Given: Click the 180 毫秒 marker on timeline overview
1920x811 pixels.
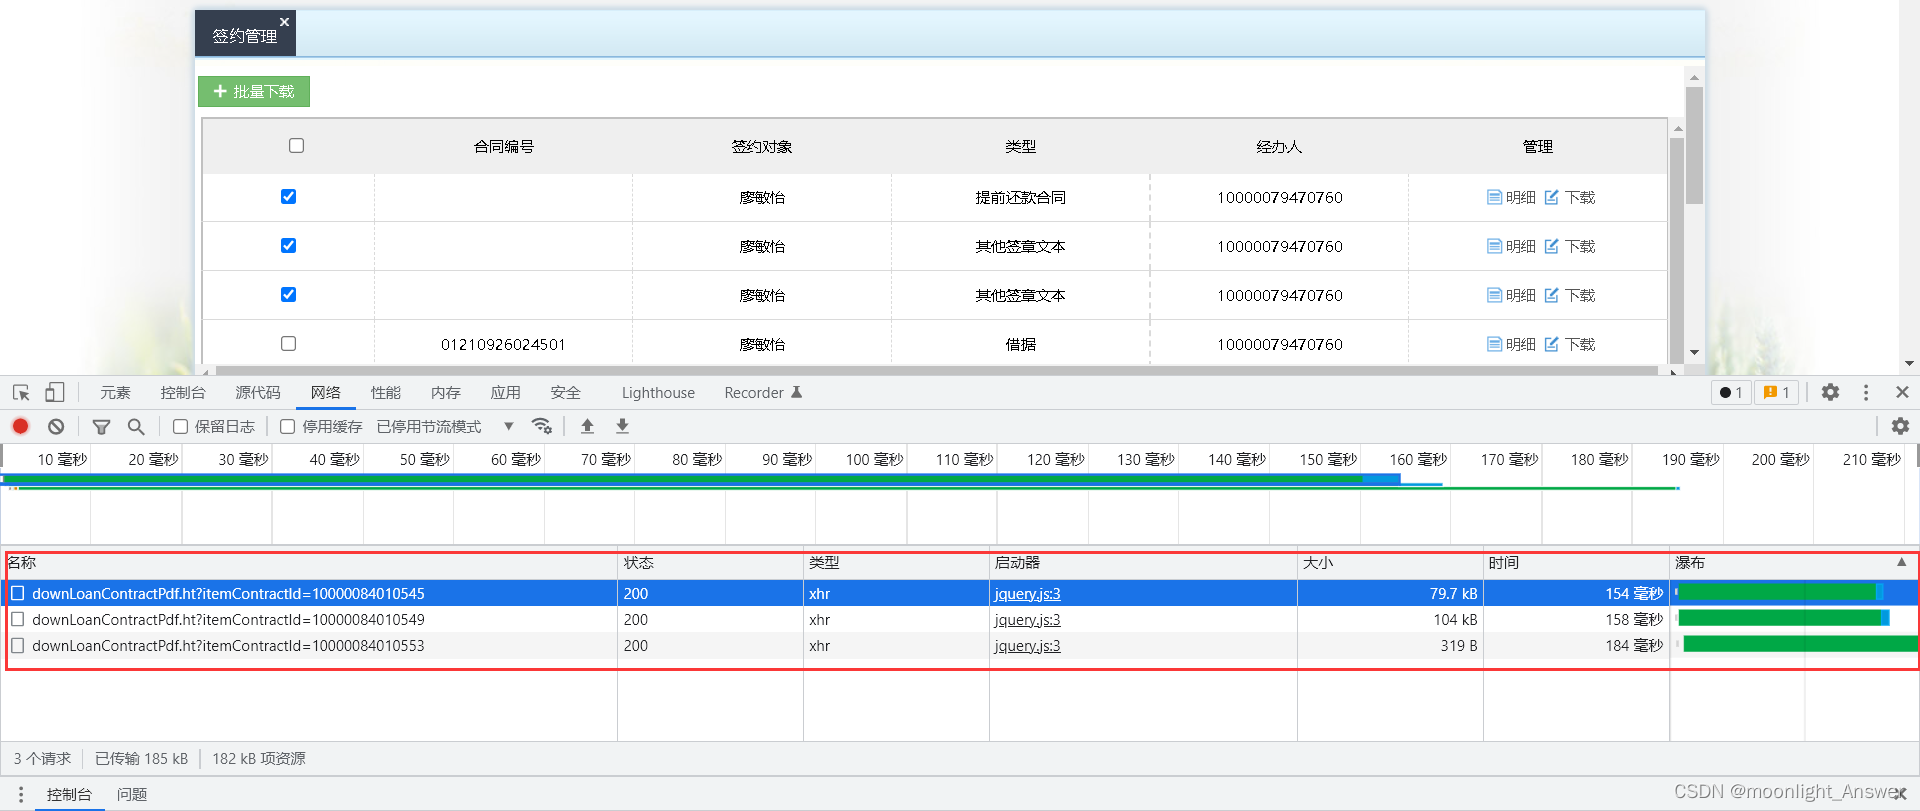Looking at the screenshot, I should [x=1599, y=459].
